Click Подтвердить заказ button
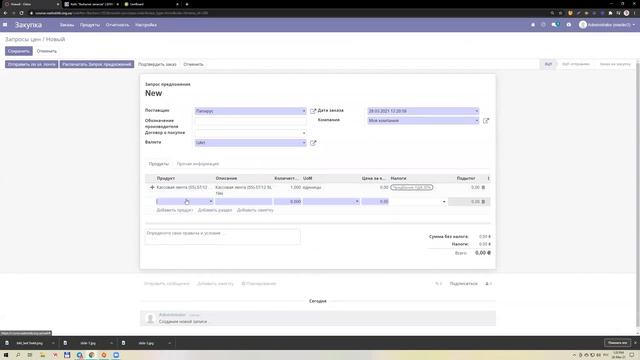 157,64
